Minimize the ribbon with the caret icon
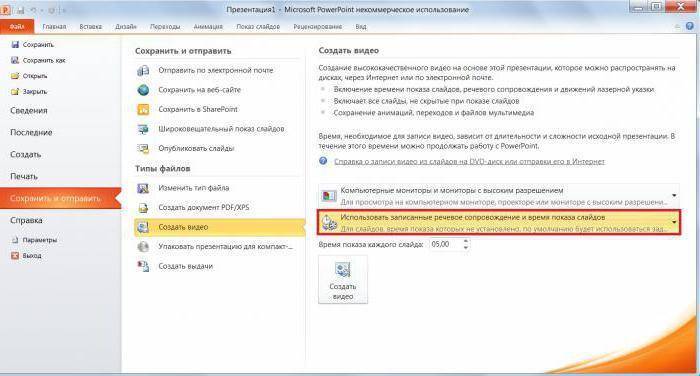Screen dimensions: 700x376 pos(678,27)
